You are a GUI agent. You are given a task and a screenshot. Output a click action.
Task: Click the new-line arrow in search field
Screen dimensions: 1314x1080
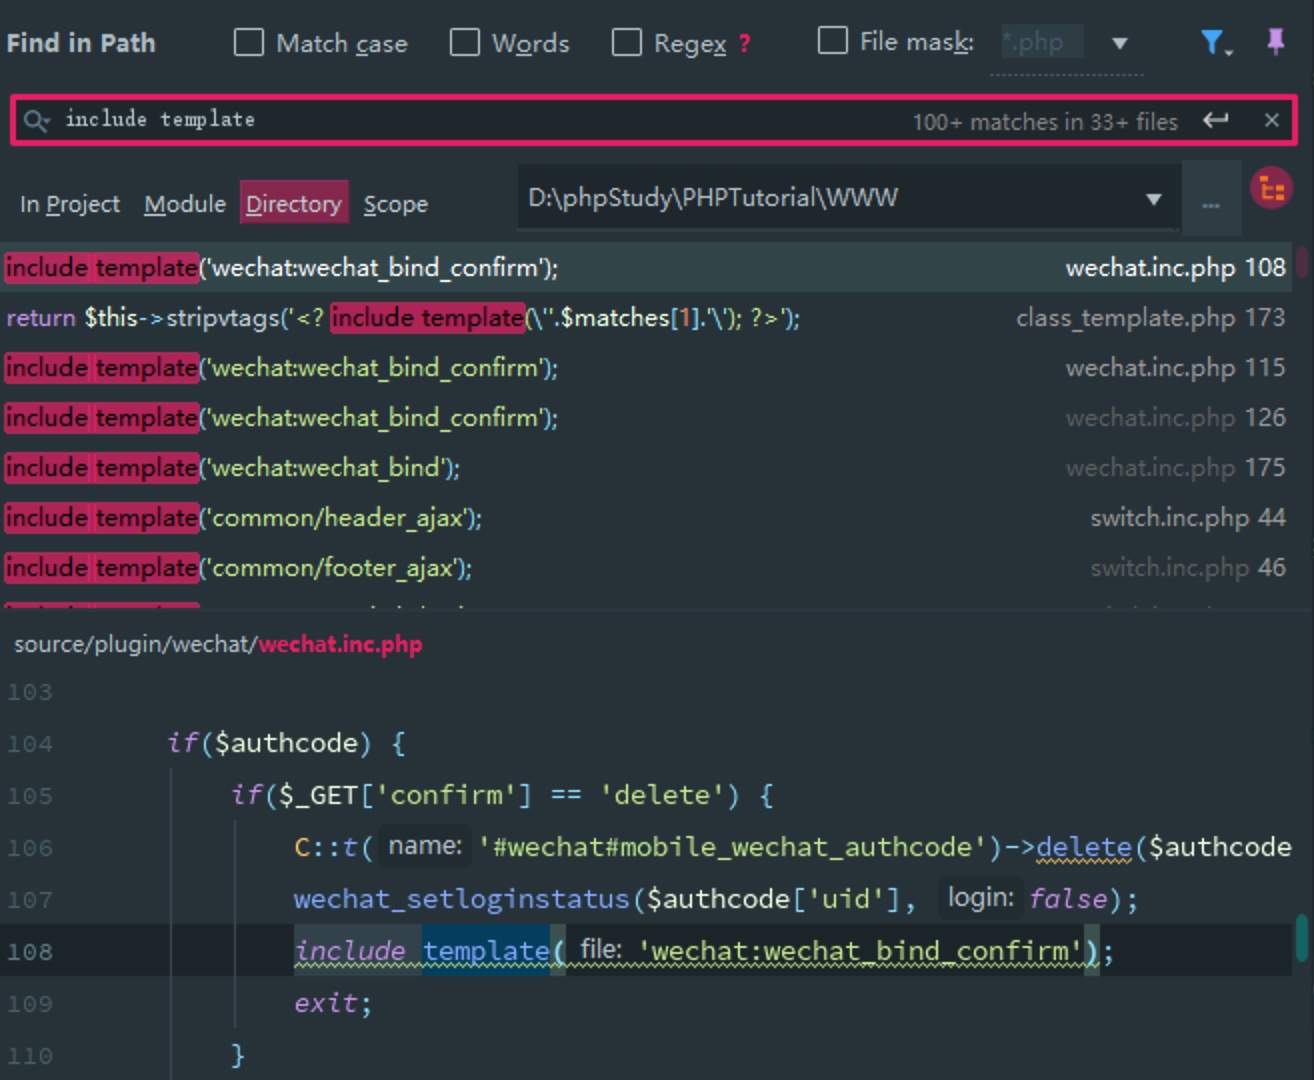pyautogui.click(x=1216, y=120)
